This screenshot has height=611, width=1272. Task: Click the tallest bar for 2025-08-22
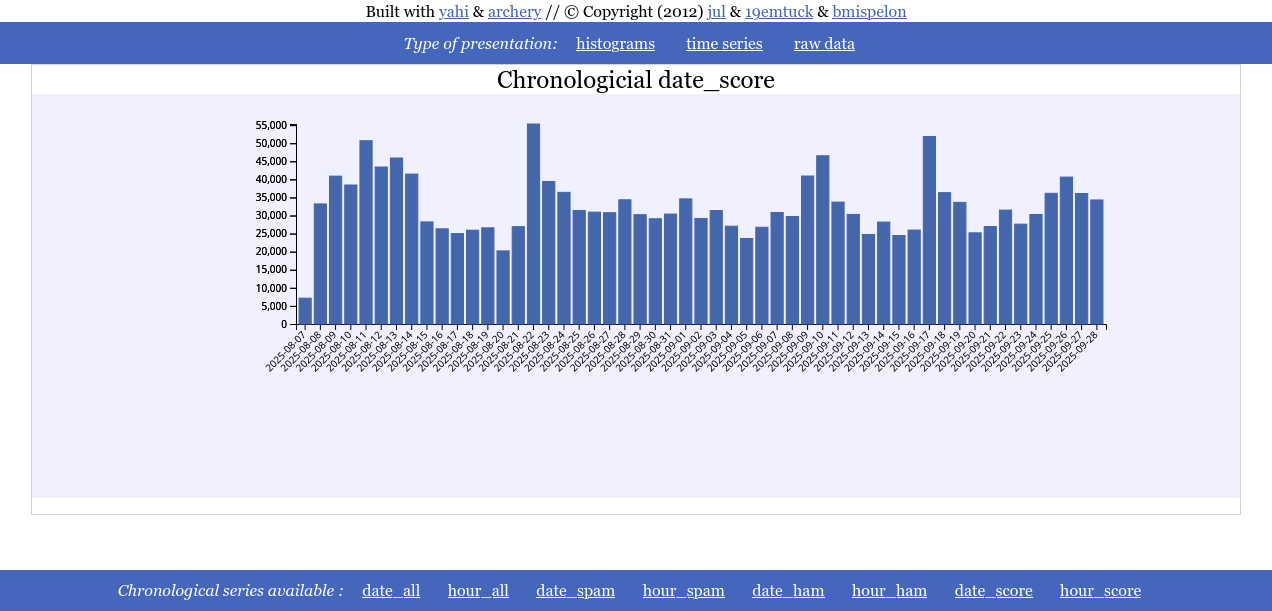[x=533, y=224]
